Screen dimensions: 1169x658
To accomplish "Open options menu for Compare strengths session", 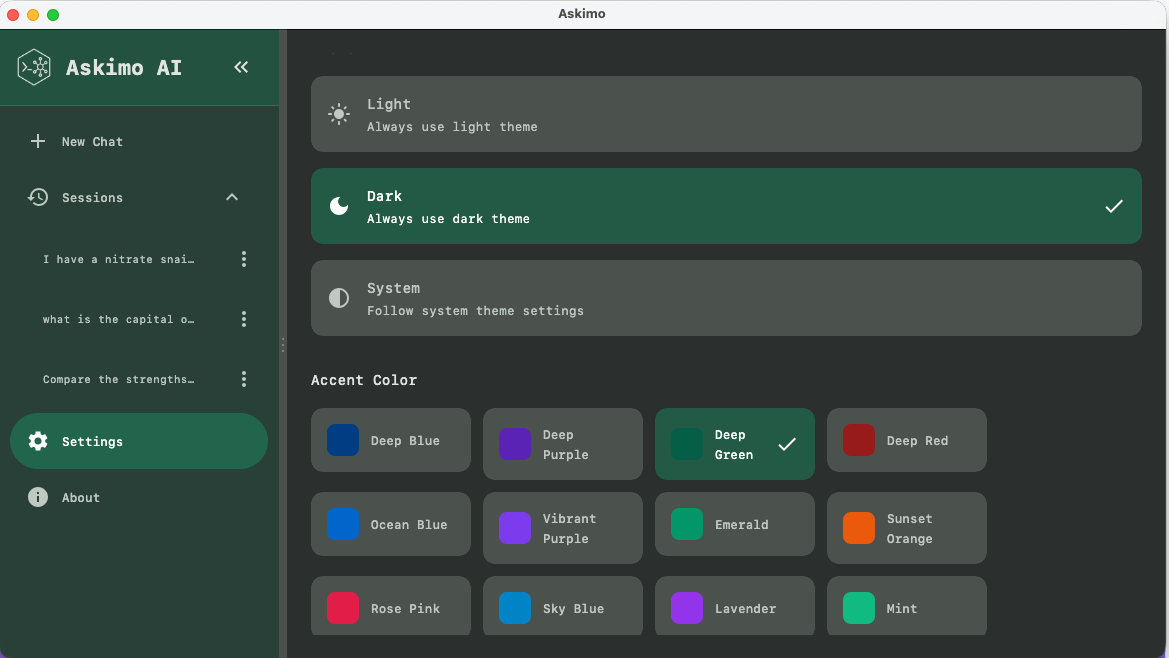I will (x=244, y=379).
